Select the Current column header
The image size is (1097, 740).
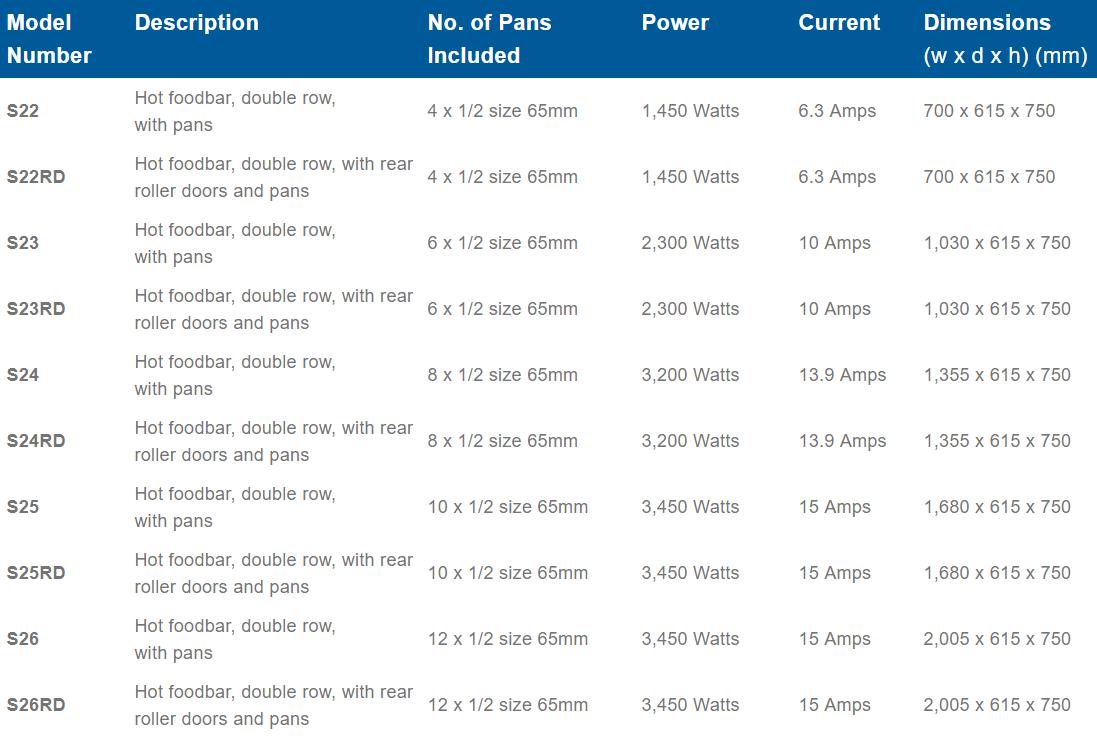(x=839, y=23)
